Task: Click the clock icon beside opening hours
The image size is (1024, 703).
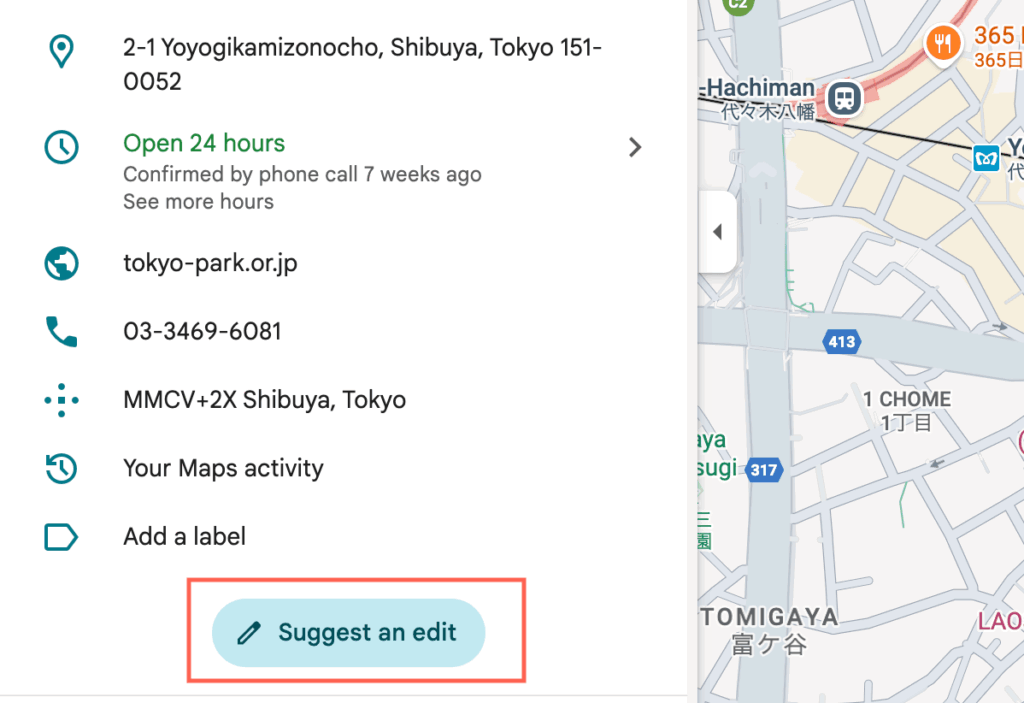Action: (61, 148)
